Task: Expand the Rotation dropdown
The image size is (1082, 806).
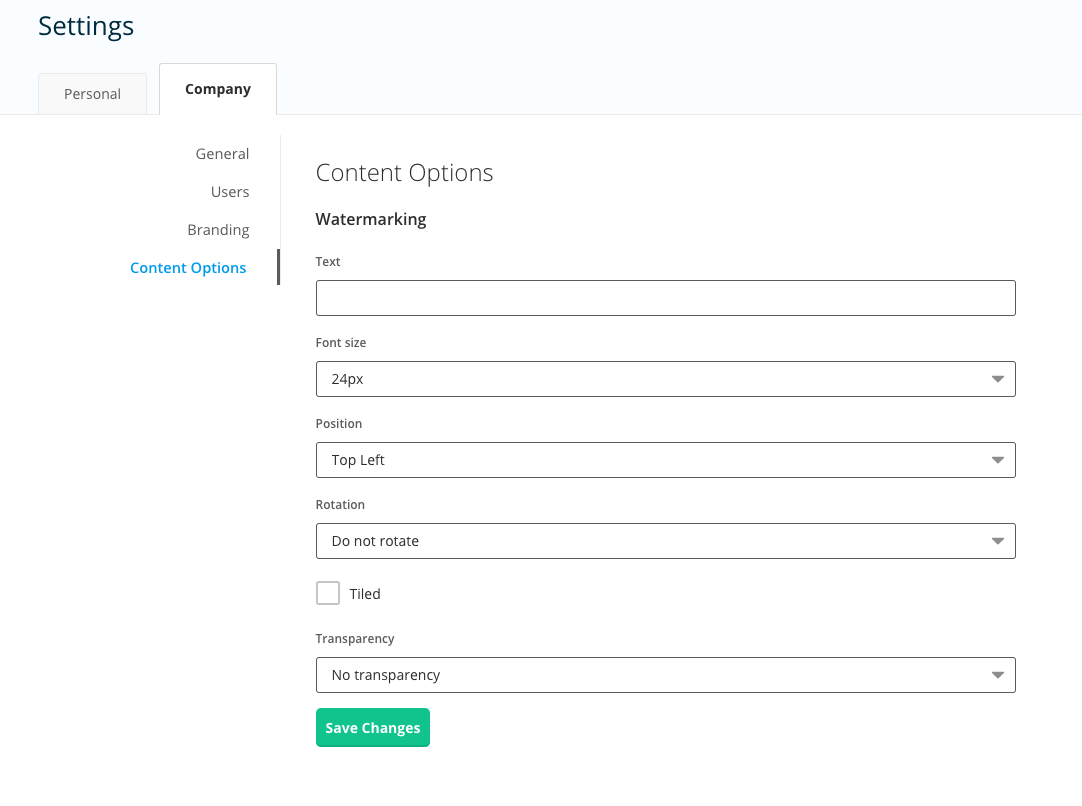Action: 666,541
